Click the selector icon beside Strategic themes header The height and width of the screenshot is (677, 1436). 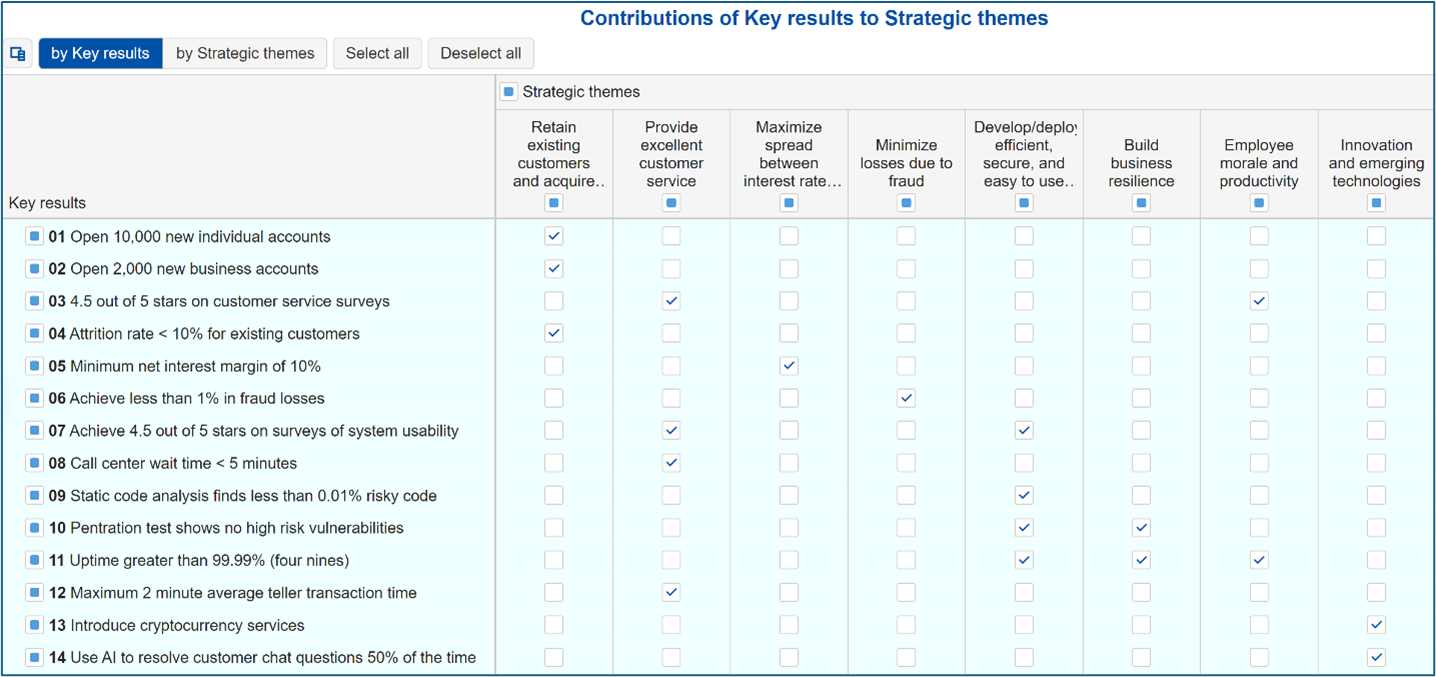coord(509,91)
